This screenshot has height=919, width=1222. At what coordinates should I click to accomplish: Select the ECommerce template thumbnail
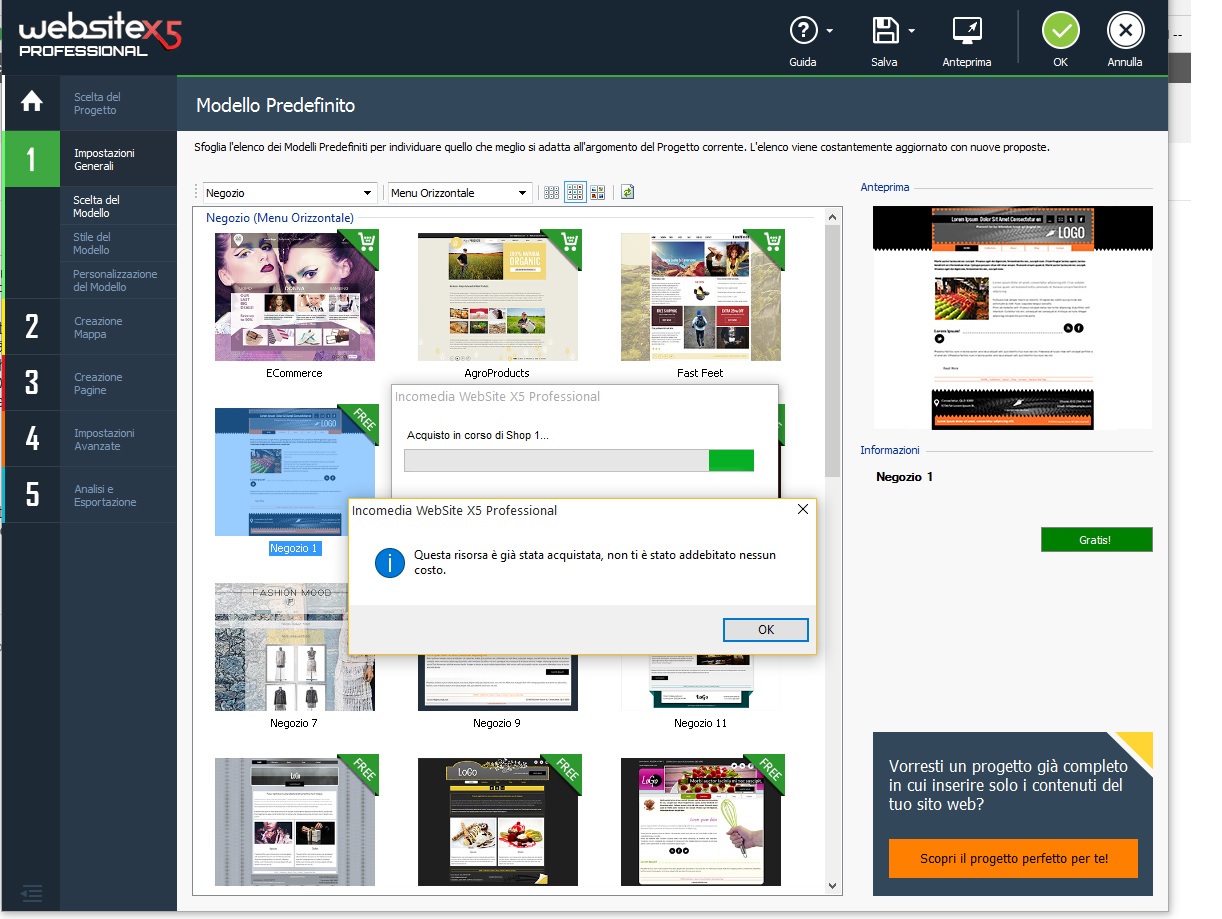coord(295,296)
